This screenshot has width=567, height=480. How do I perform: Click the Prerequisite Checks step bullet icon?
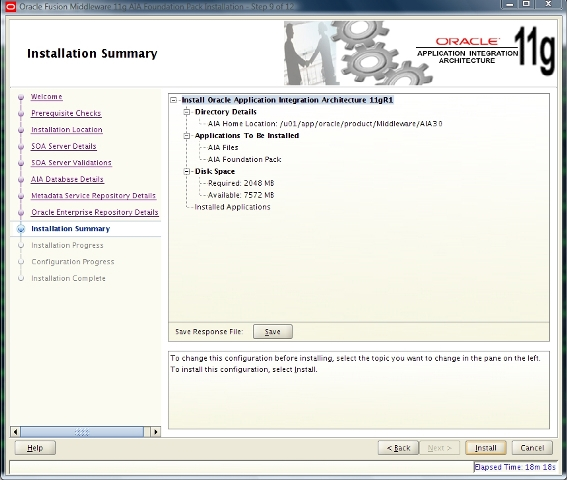21,113
